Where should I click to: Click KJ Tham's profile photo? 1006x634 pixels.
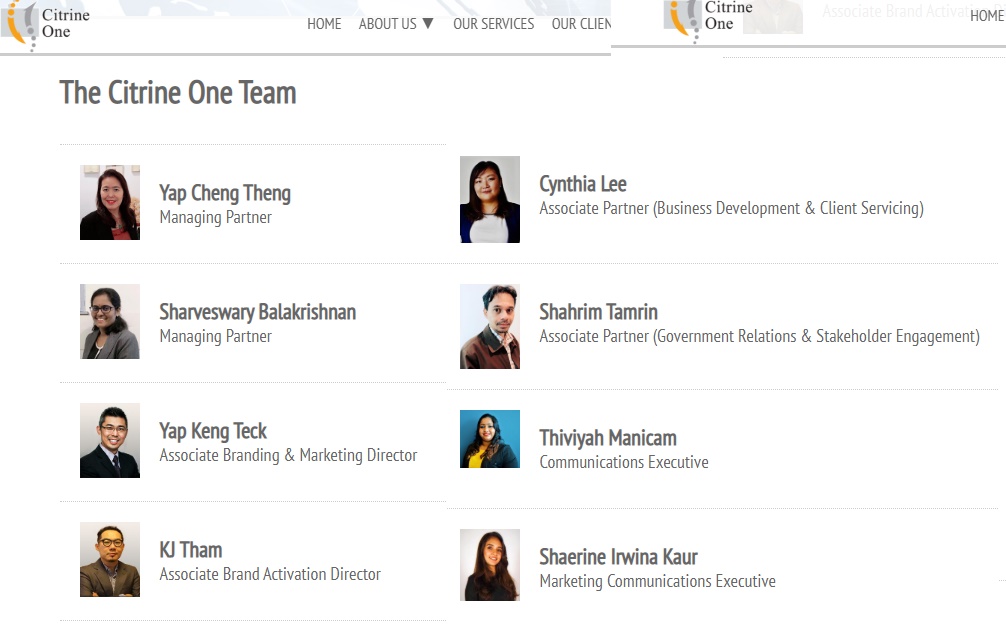[x=110, y=560]
